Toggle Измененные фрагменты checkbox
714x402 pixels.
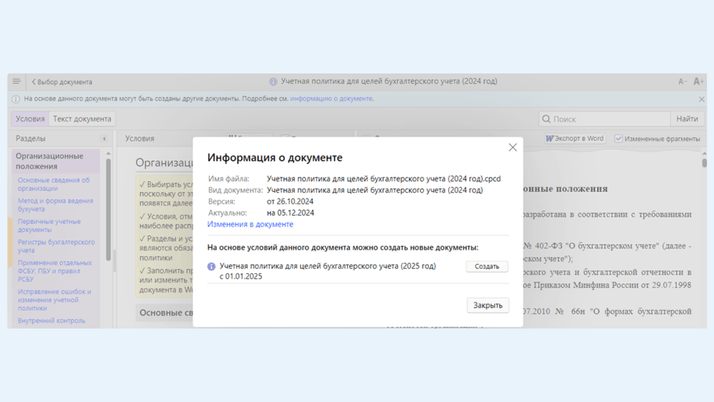[619, 139]
